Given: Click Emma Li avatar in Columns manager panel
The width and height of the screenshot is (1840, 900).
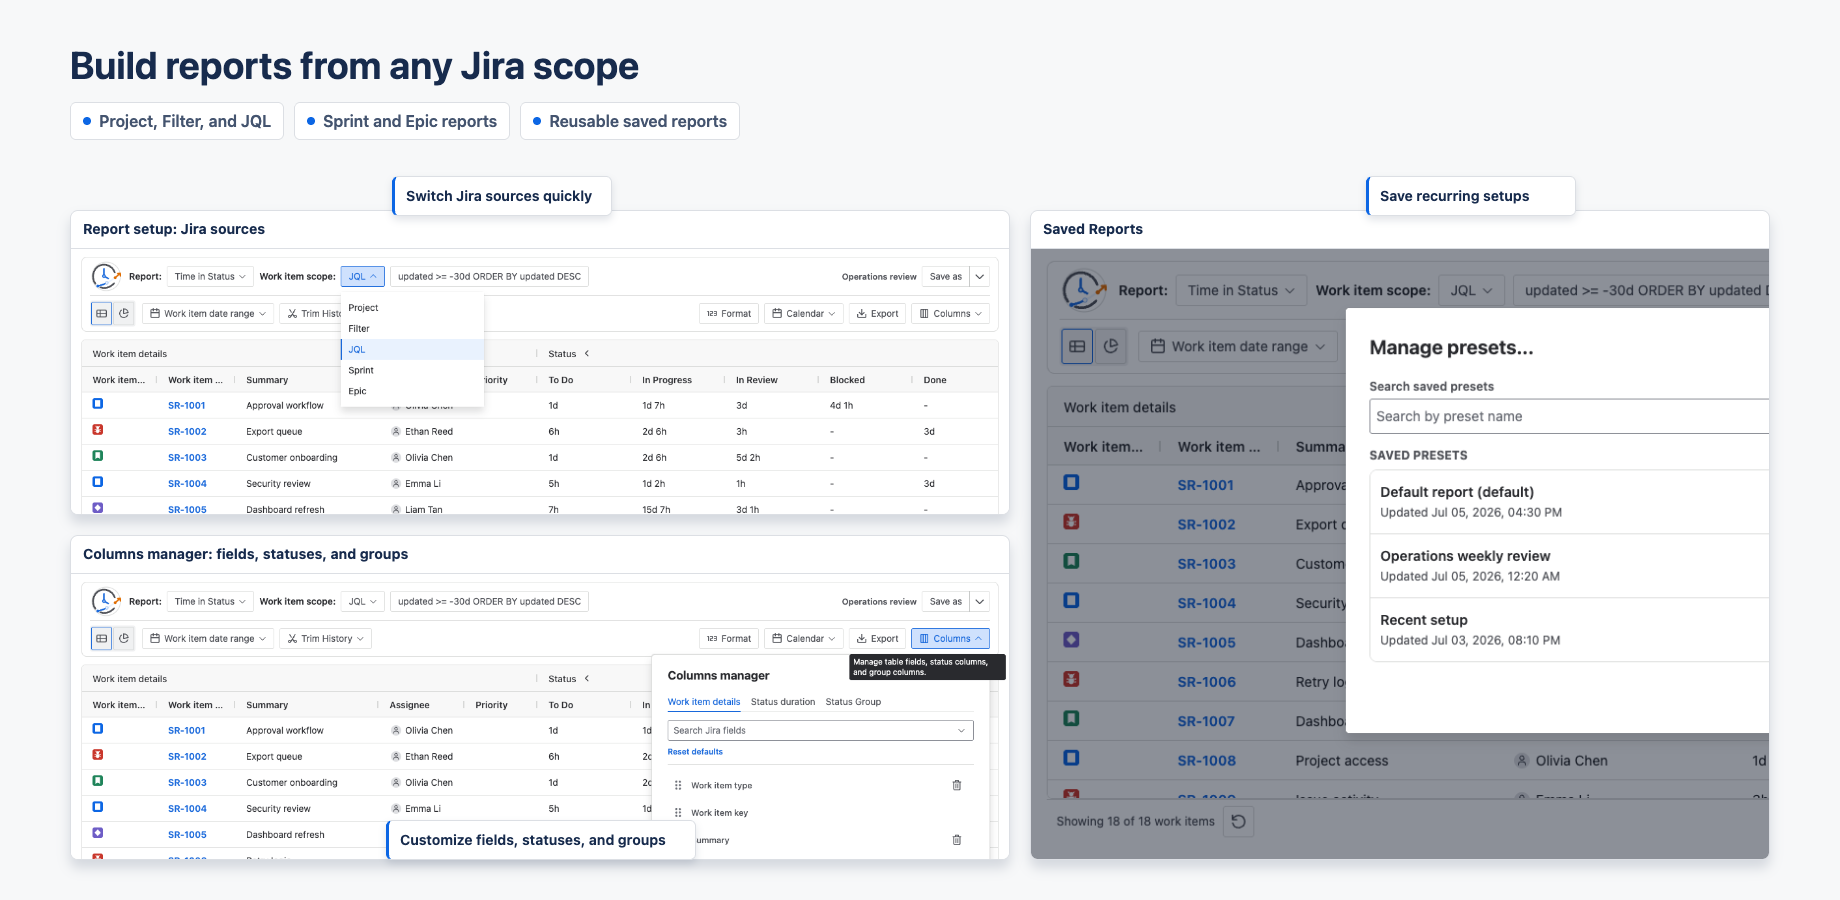Looking at the screenshot, I should 396,809.
